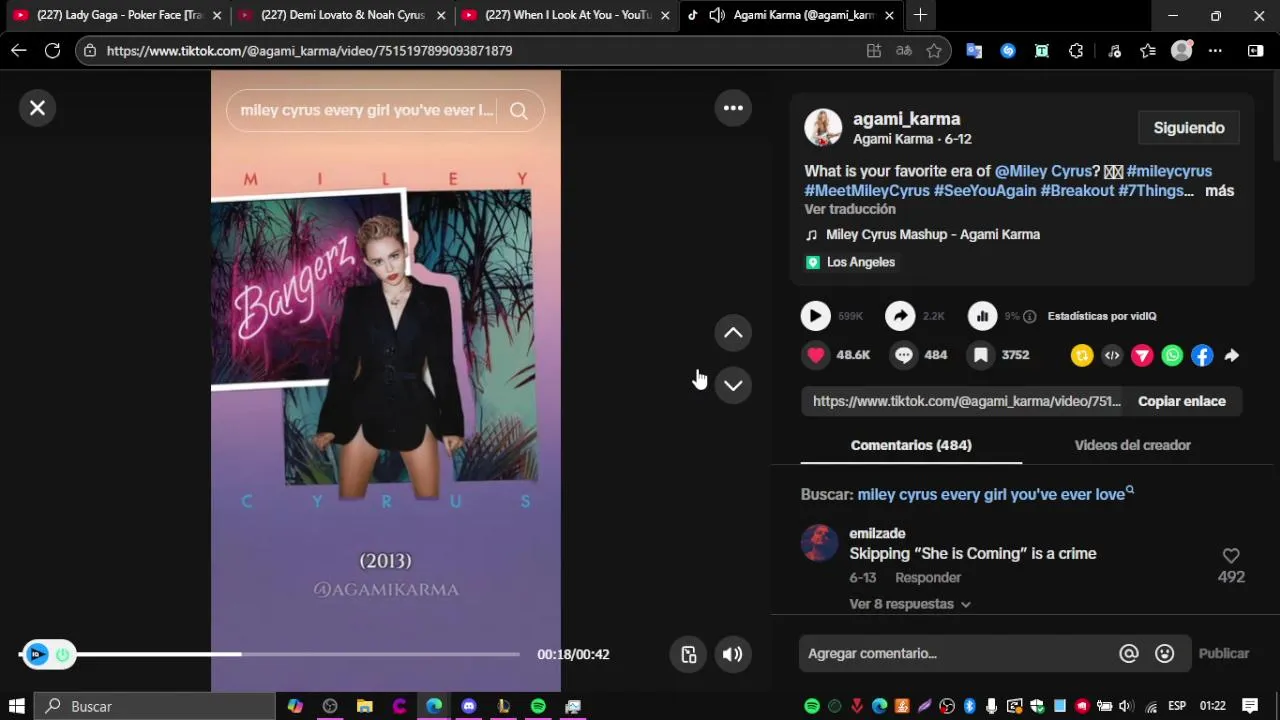
Task: Open Spotify from the Windows taskbar
Action: click(x=538, y=706)
